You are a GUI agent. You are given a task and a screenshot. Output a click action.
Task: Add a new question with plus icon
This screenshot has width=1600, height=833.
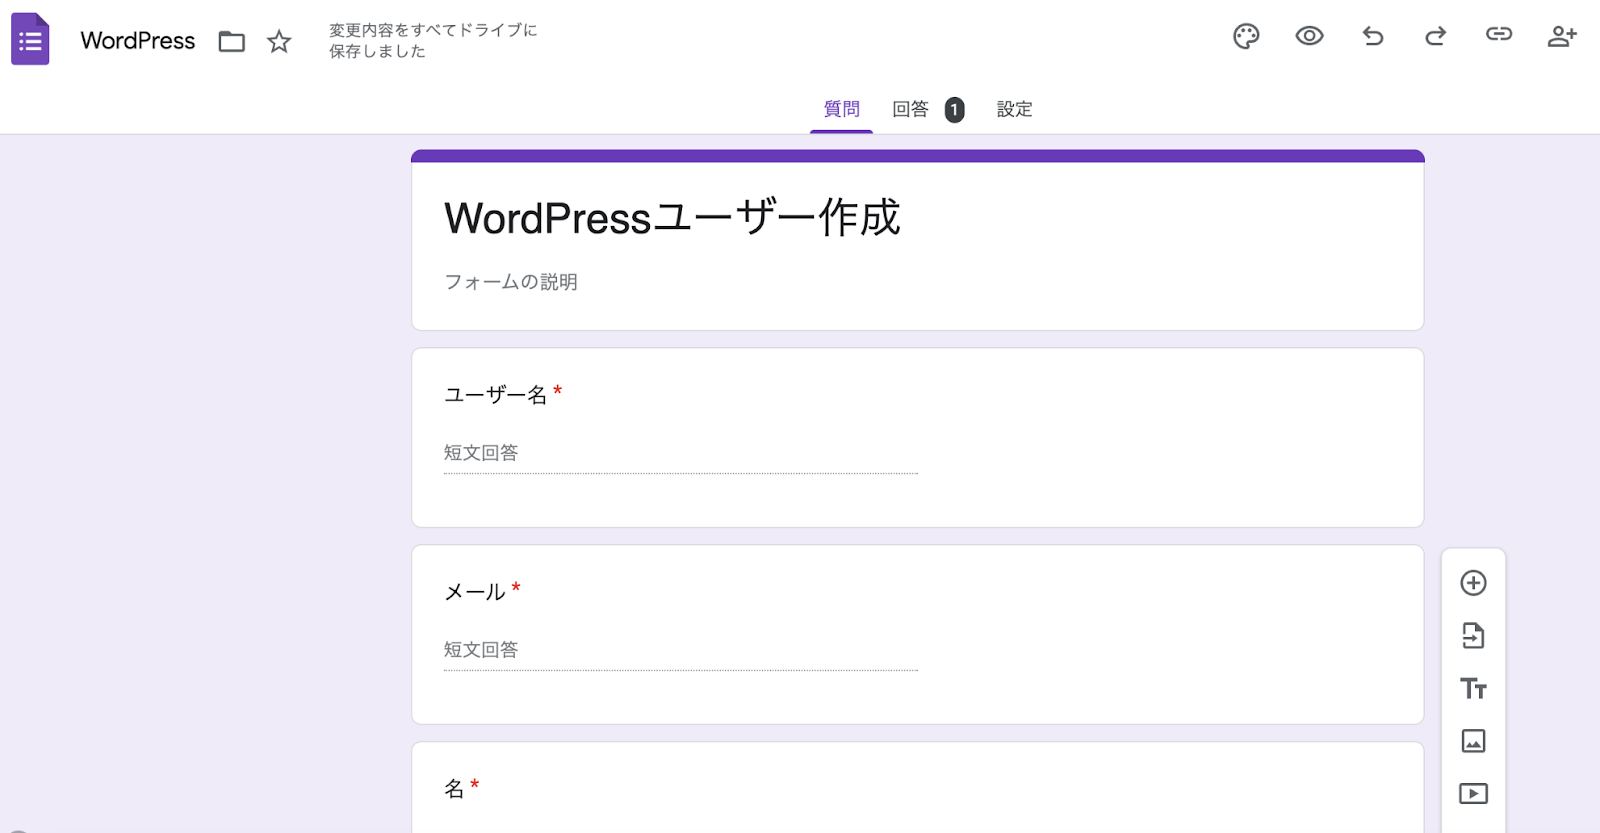point(1473,583)
